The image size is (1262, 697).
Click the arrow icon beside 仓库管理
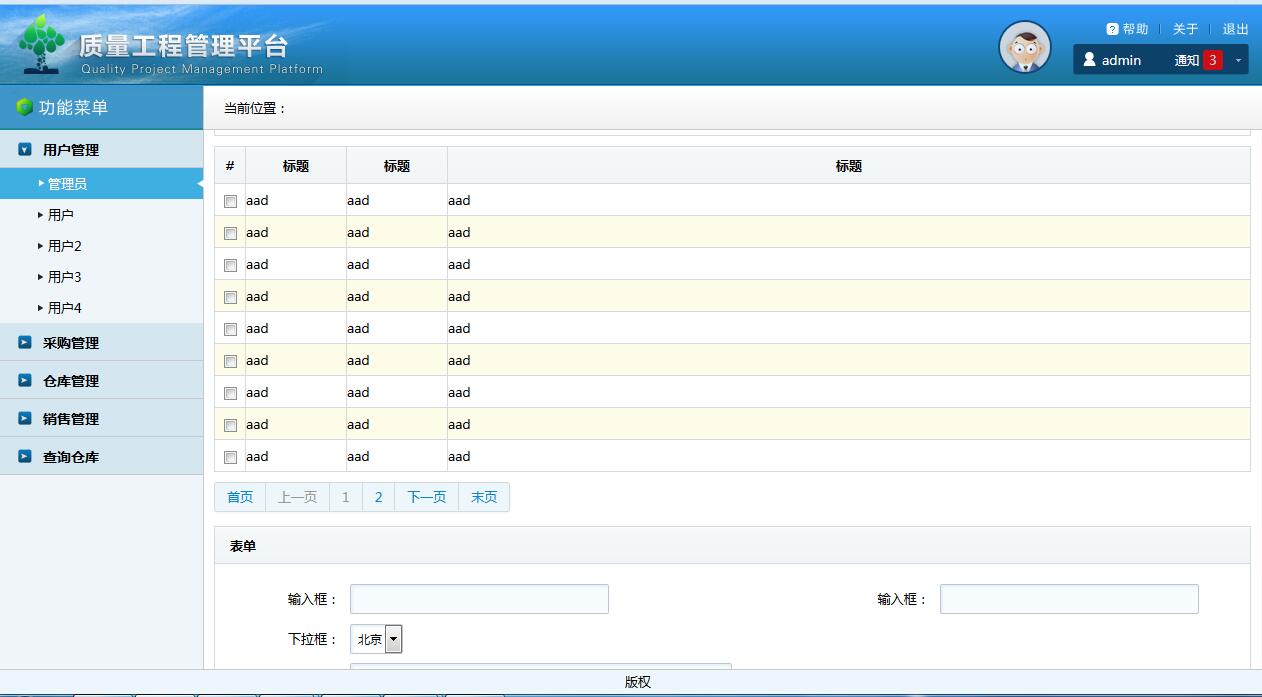pyautogui.click(x=25, y=380)
